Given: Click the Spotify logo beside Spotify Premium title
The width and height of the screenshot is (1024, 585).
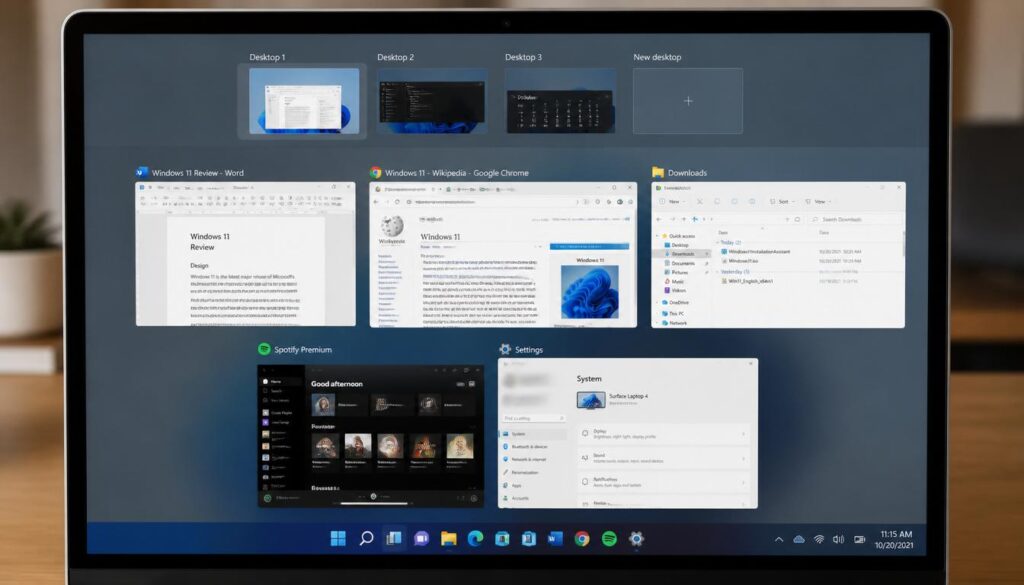Looking at the screenshot, I should coord(264,349).
